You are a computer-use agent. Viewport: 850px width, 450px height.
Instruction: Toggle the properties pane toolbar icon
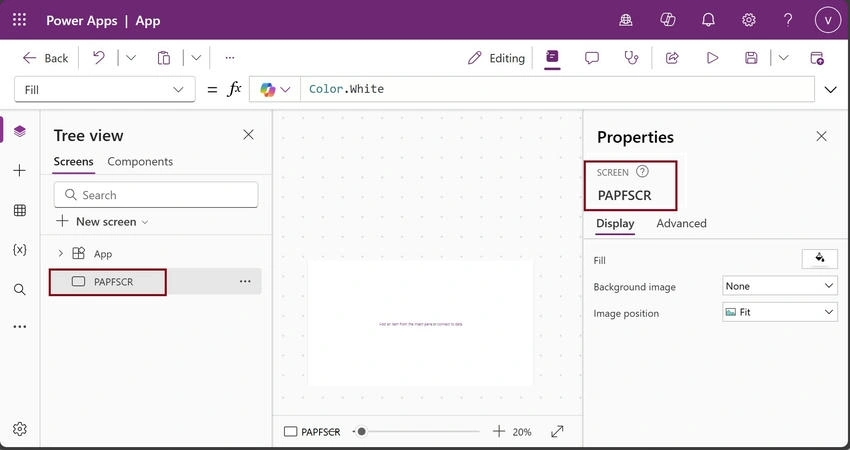[x=552, y=57]
